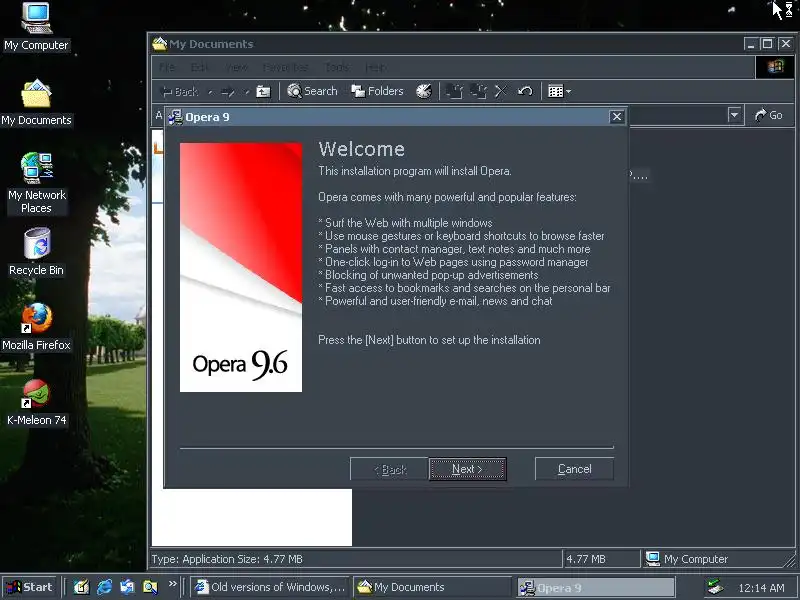The height and width of the screenshot is (600, 800).
Task: Click Next in the Opera installer
Action: (x=467, y=469)
